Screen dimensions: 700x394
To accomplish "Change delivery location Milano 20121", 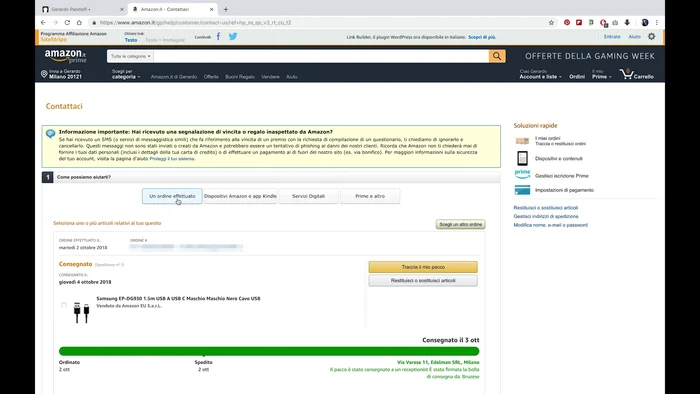I will [x=61, y=74].
